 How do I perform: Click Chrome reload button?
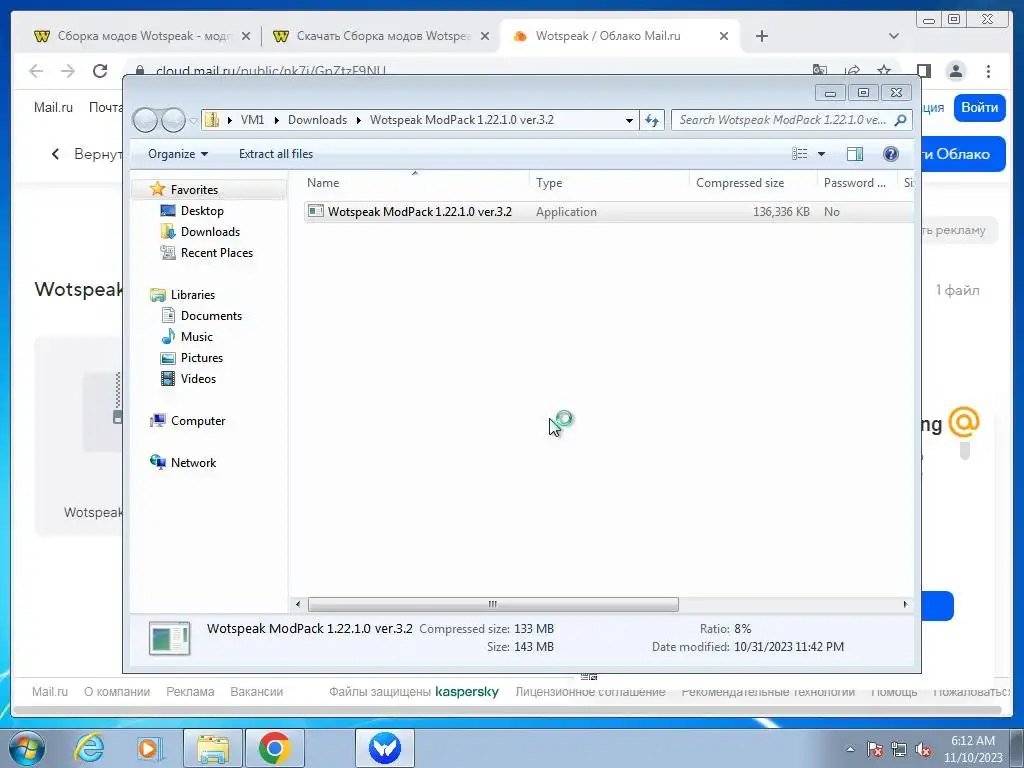click(x=99, y=71)
